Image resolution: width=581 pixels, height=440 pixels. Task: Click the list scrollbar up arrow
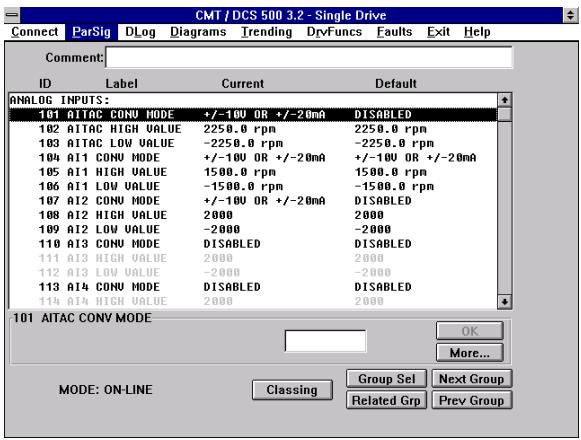(x=505, y=100)
